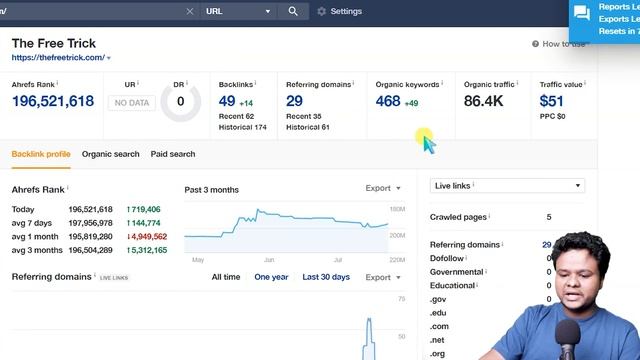Click Crawled pages value 5

pyautogui.click(x=549, y=217)
